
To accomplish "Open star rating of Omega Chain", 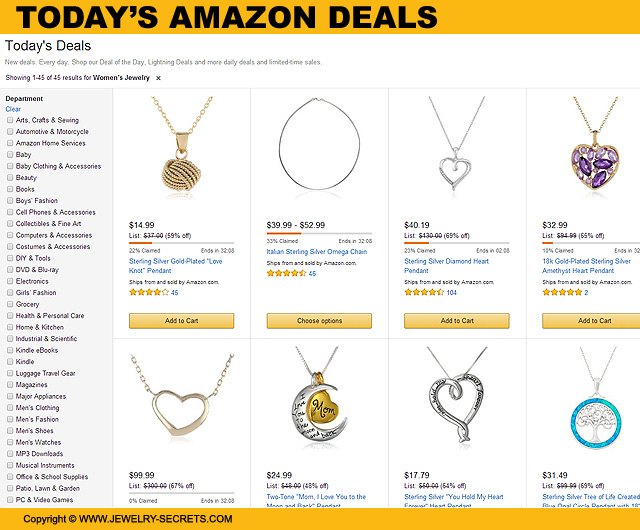I will [286, 273].
